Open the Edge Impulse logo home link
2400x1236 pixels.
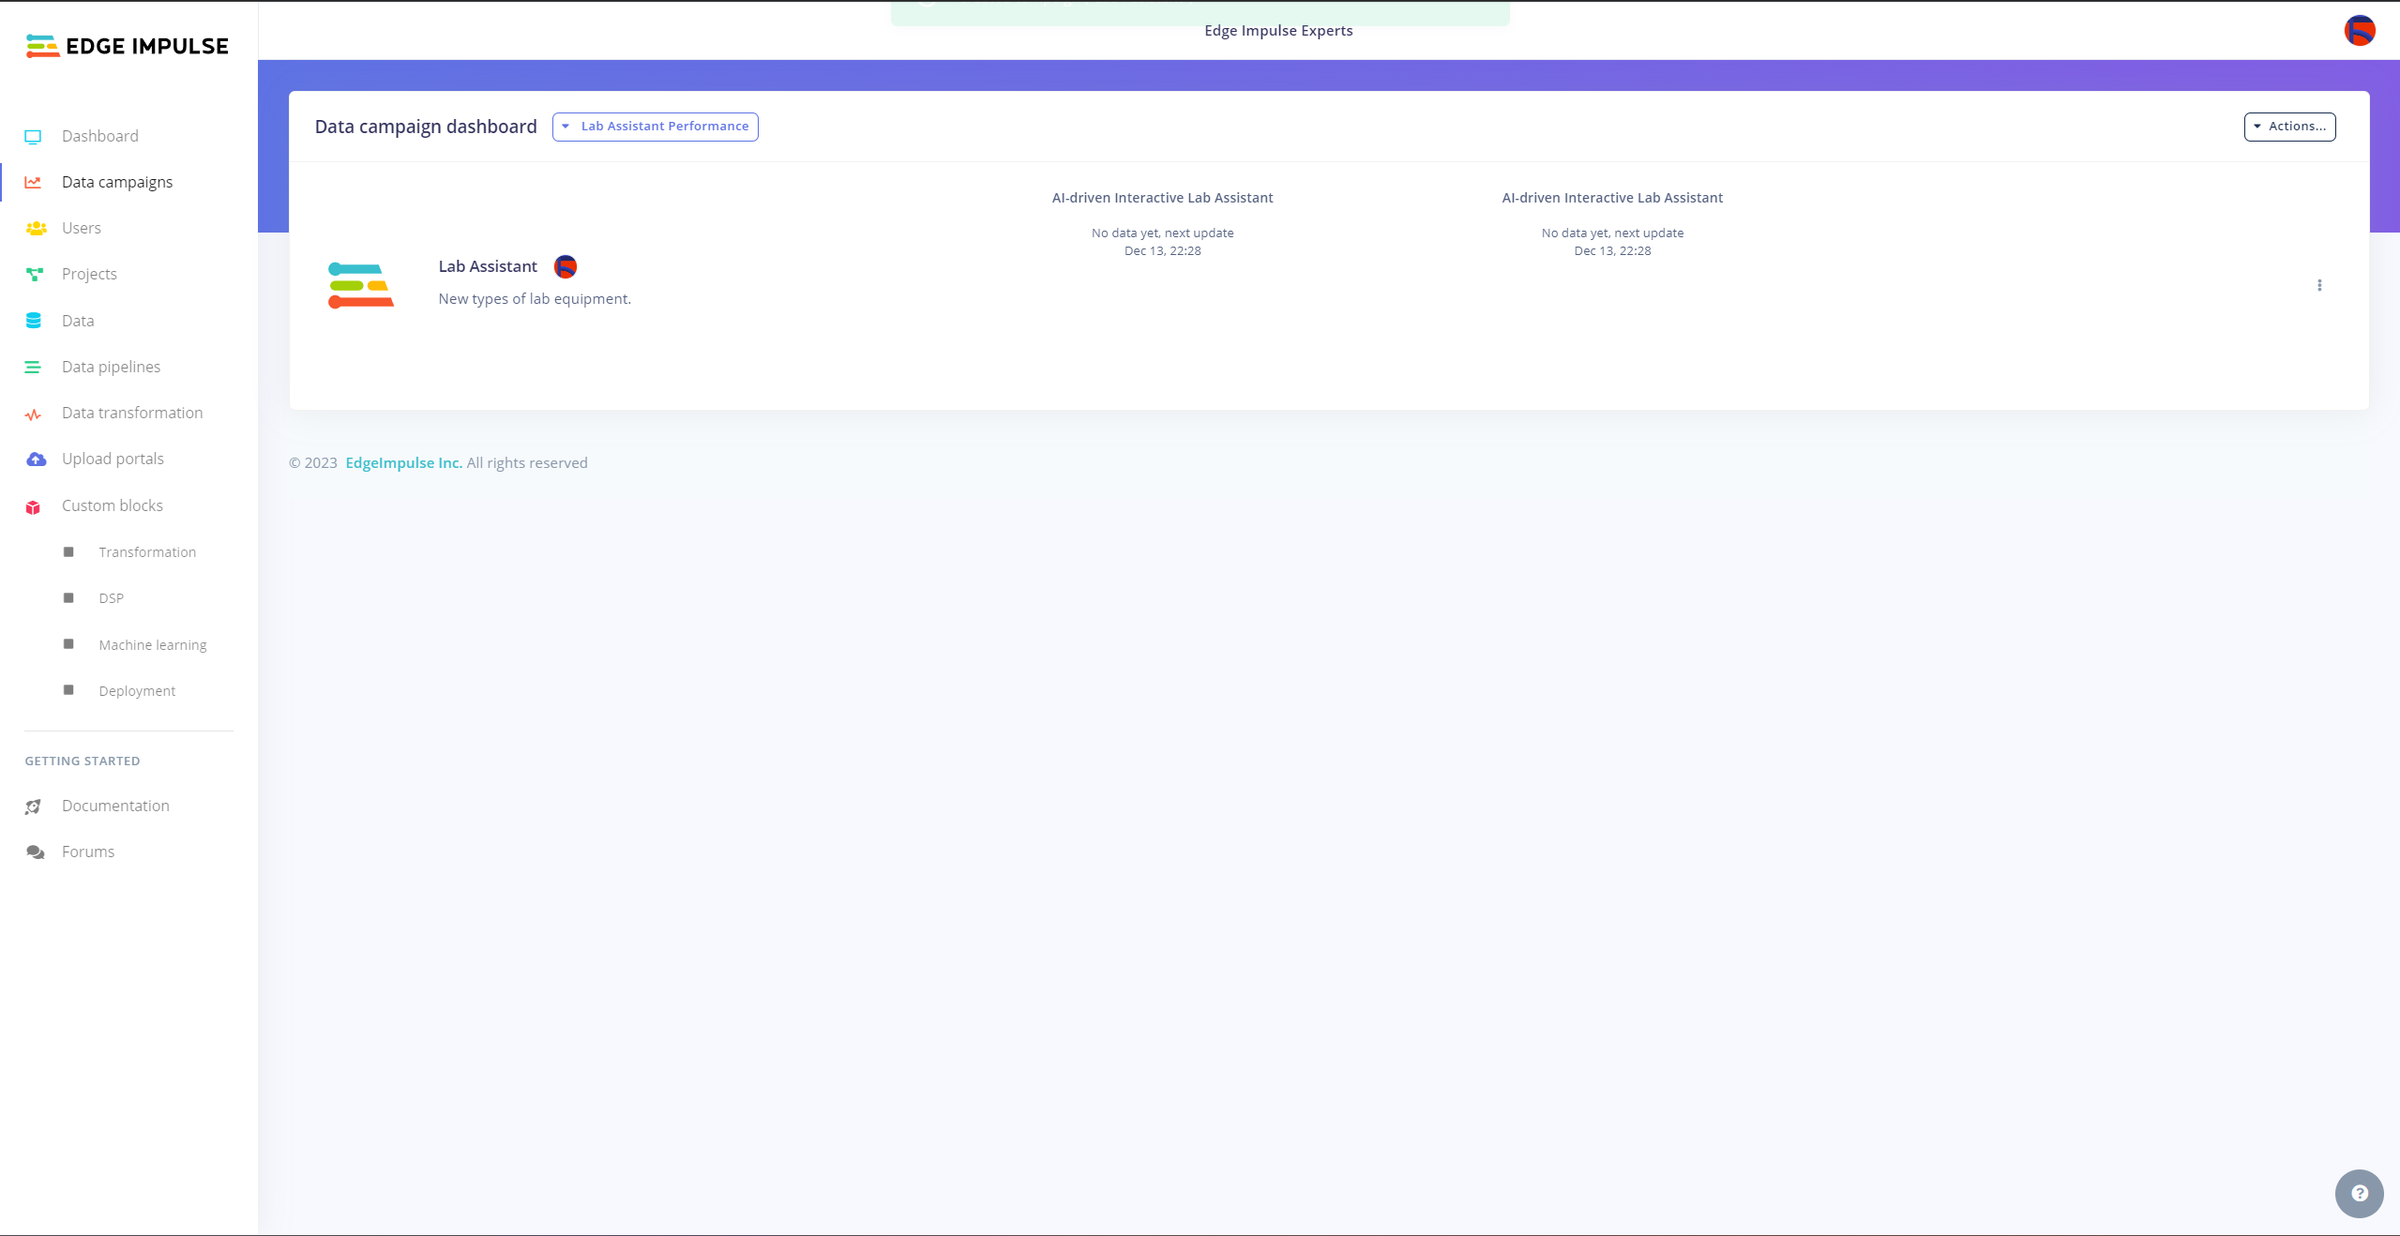tap(127, 46)
